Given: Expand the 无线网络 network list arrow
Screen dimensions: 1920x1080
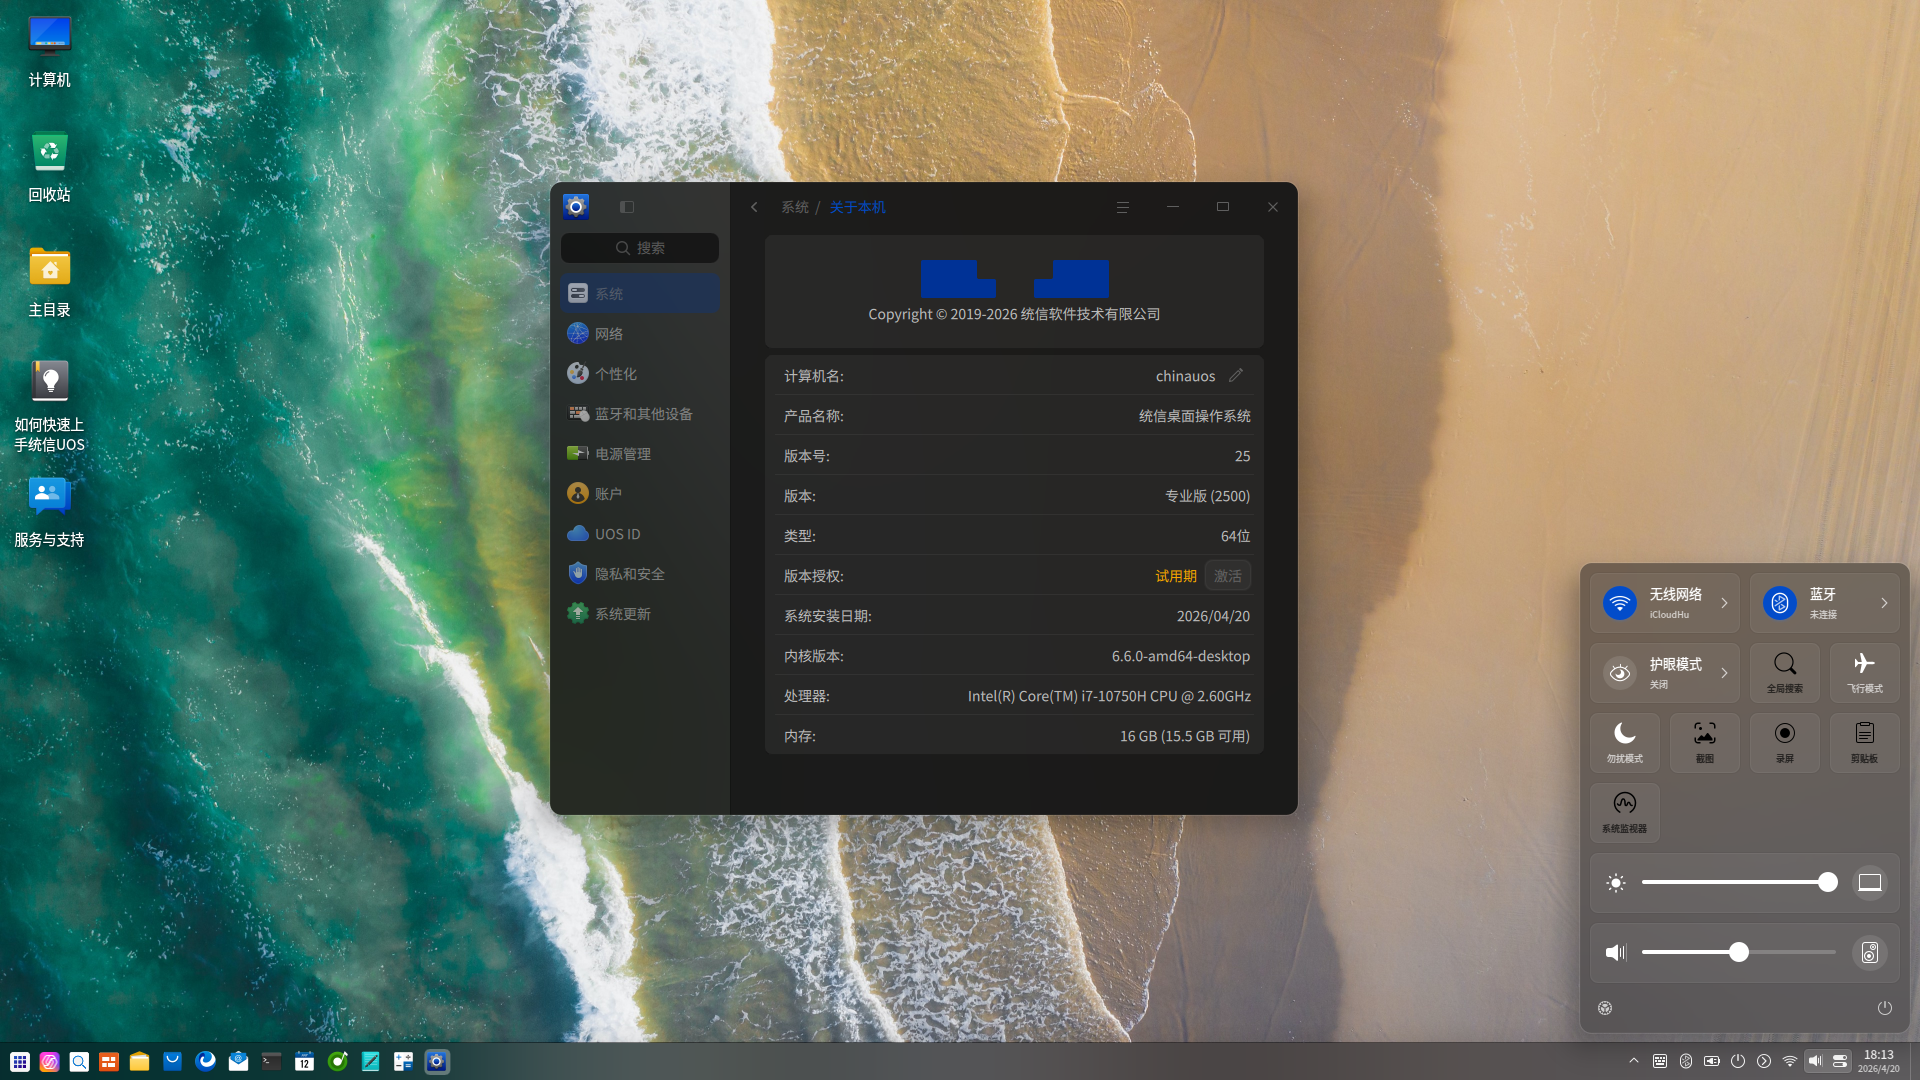Looking at the screenshot, I should (x=1724, y=603).
